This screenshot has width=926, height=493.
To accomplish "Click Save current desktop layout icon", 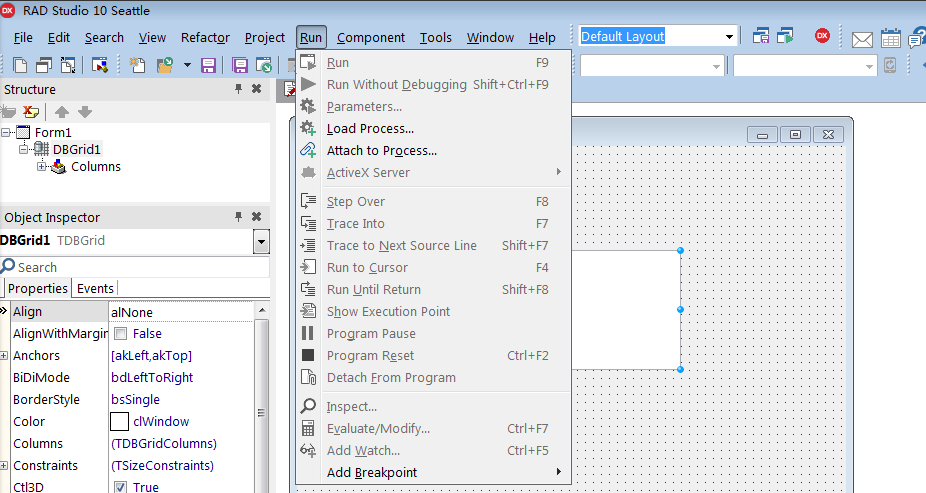I will [x=761, y=36].
